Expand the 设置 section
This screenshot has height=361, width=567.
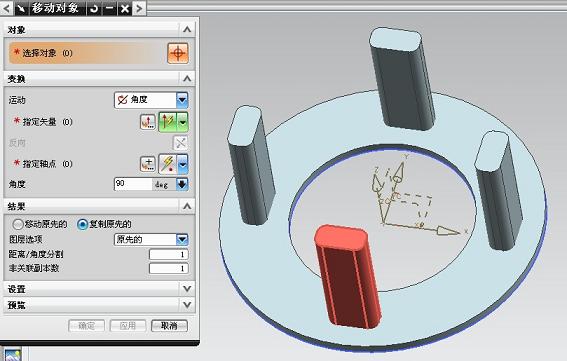point(99,289)
